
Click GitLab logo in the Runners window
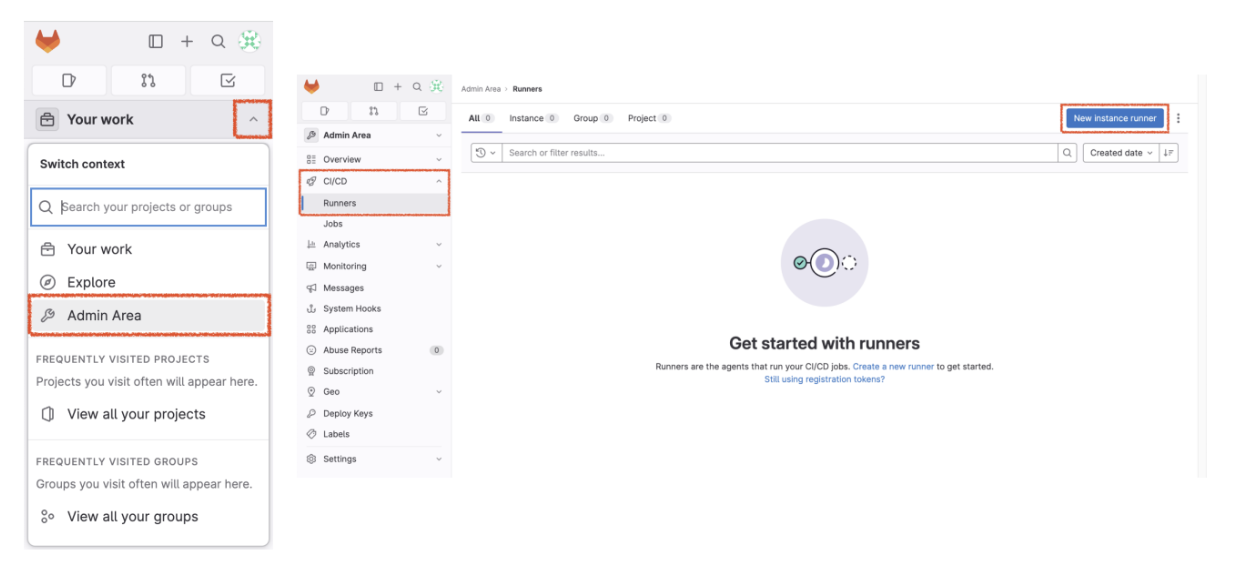(x=312, y=87)
